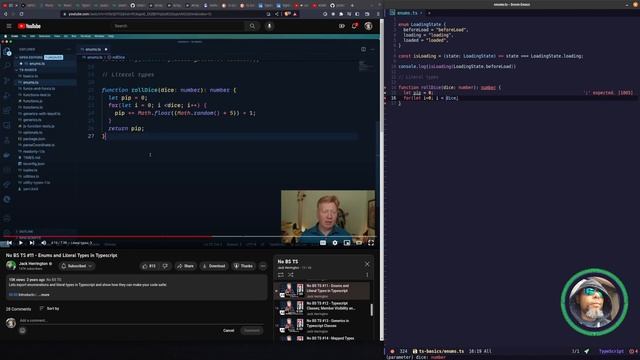Image resolution: width=640 pixels, height=360 pixels.
Task: Select playlist video No BS TS #13
Action: click(x=322, y=326)
